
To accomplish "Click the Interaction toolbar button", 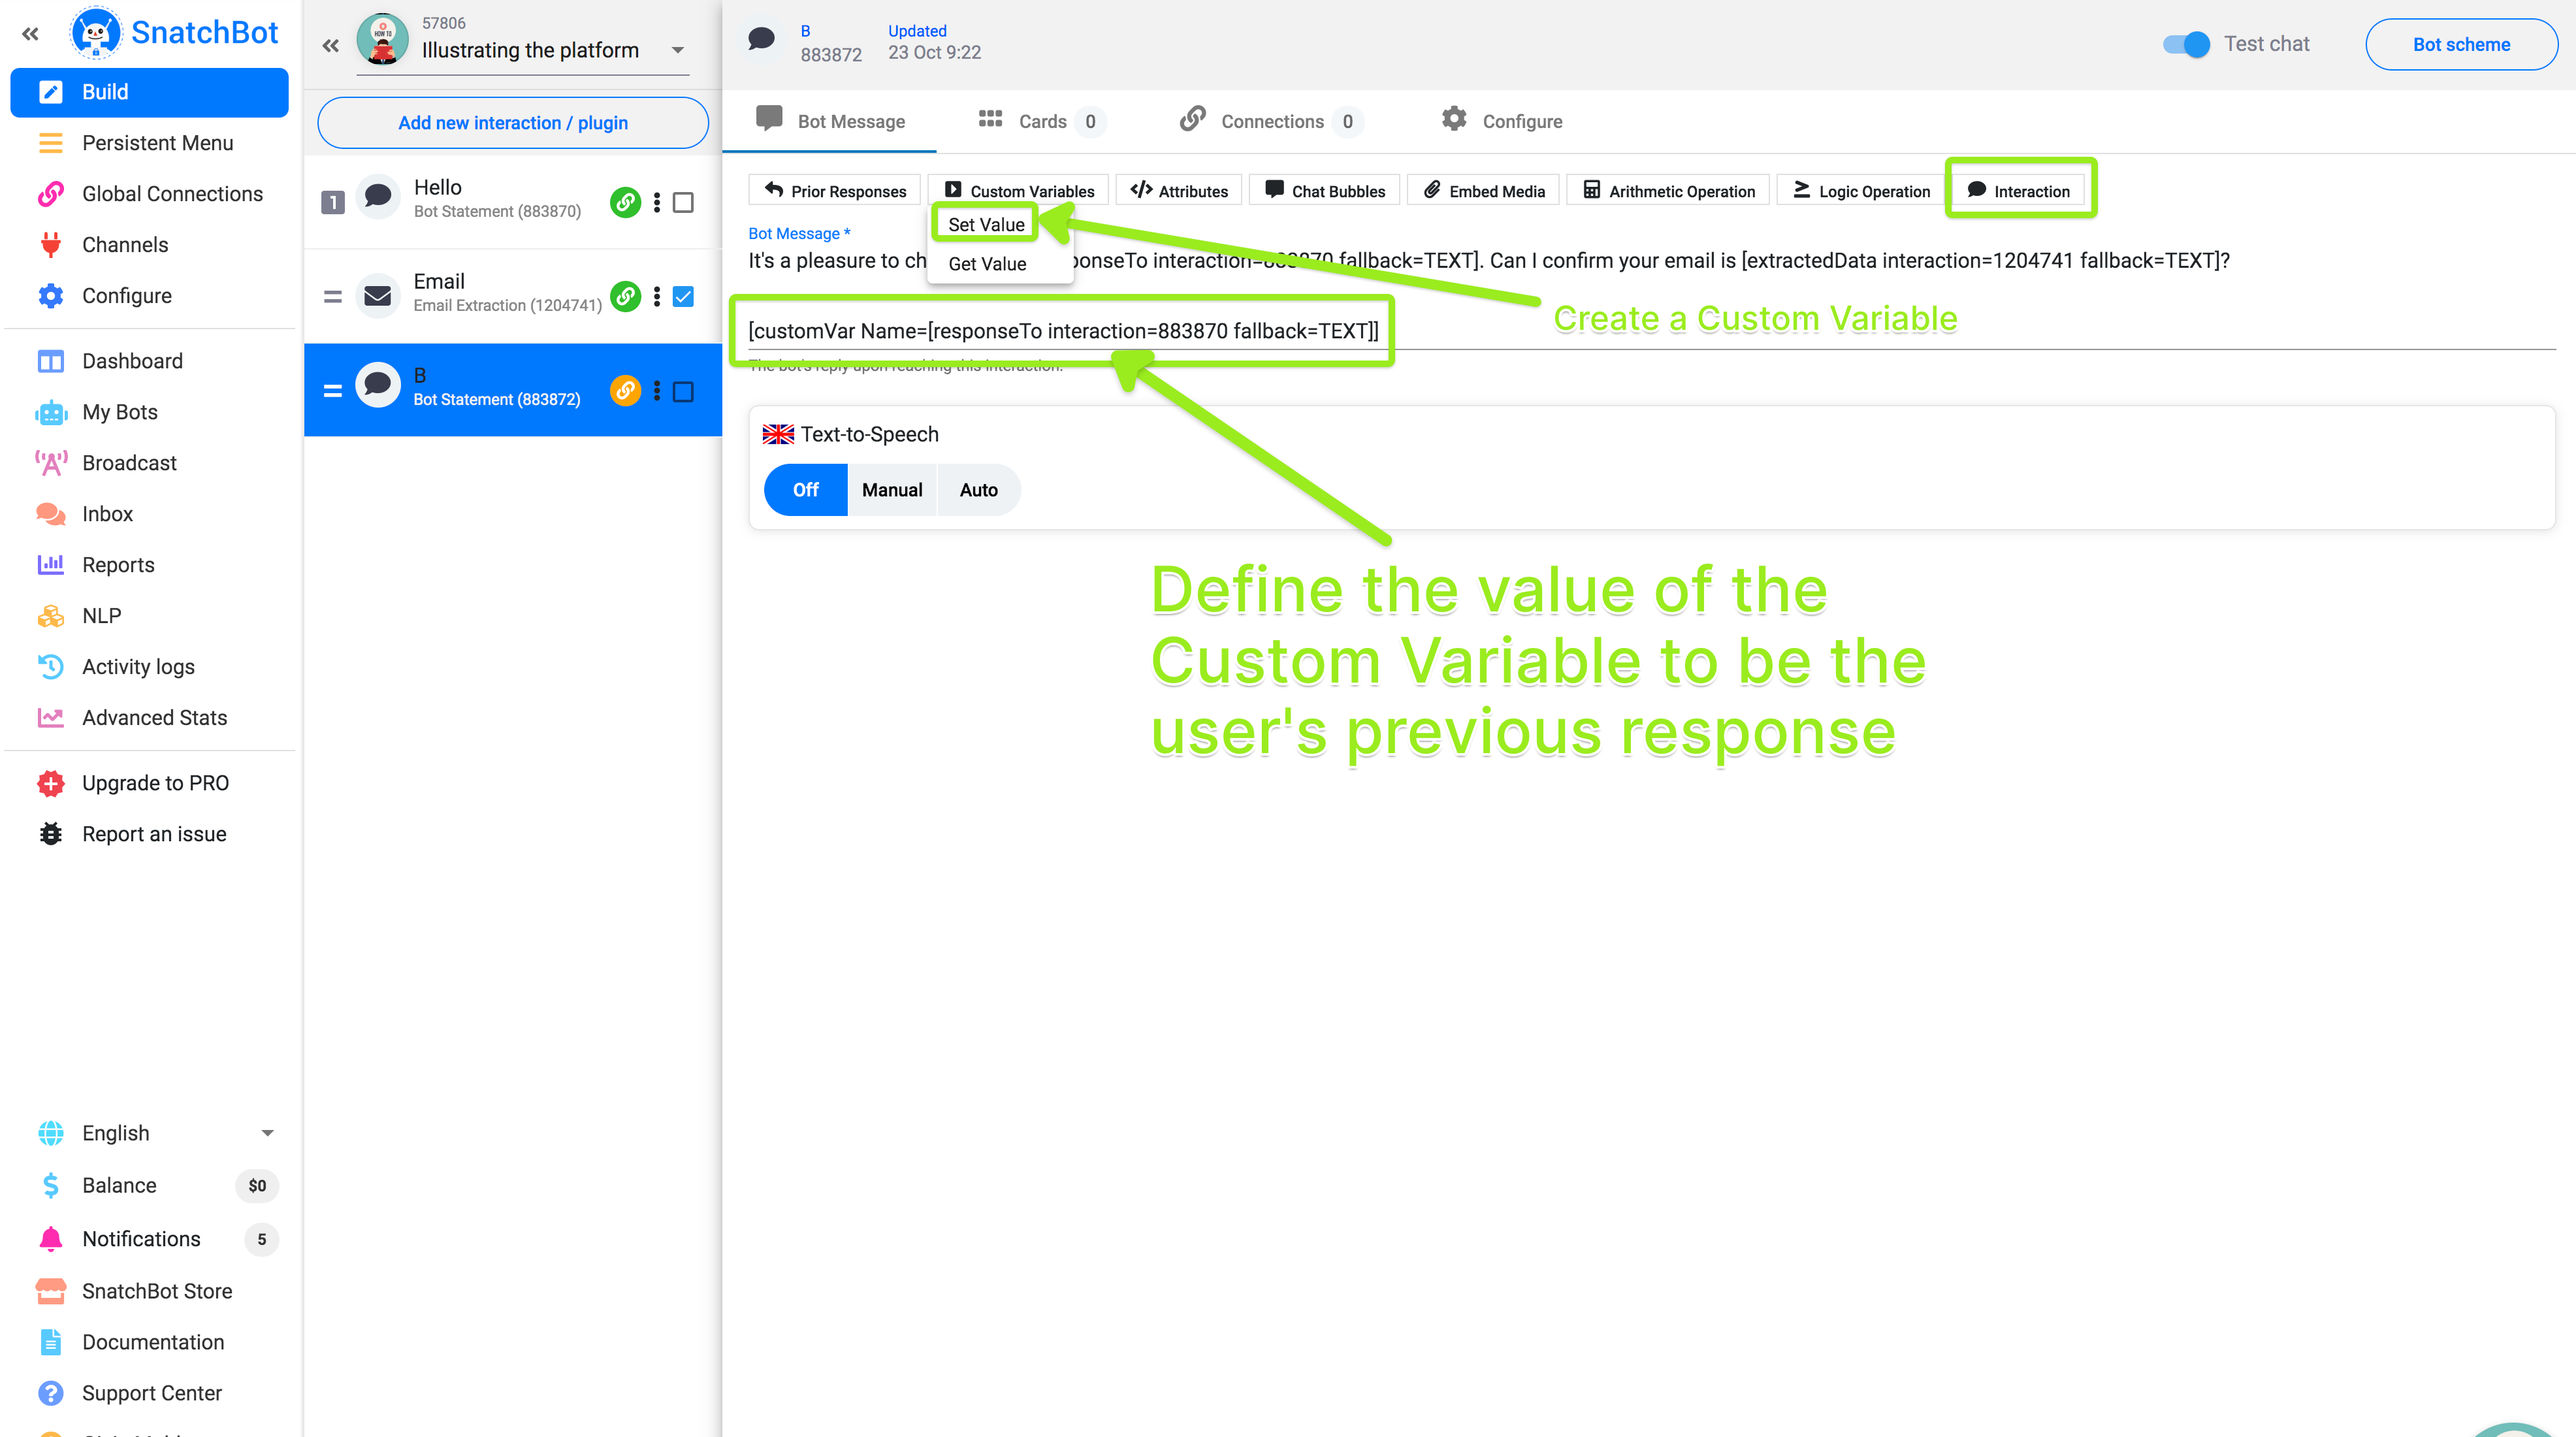I will pos(2019,191).
